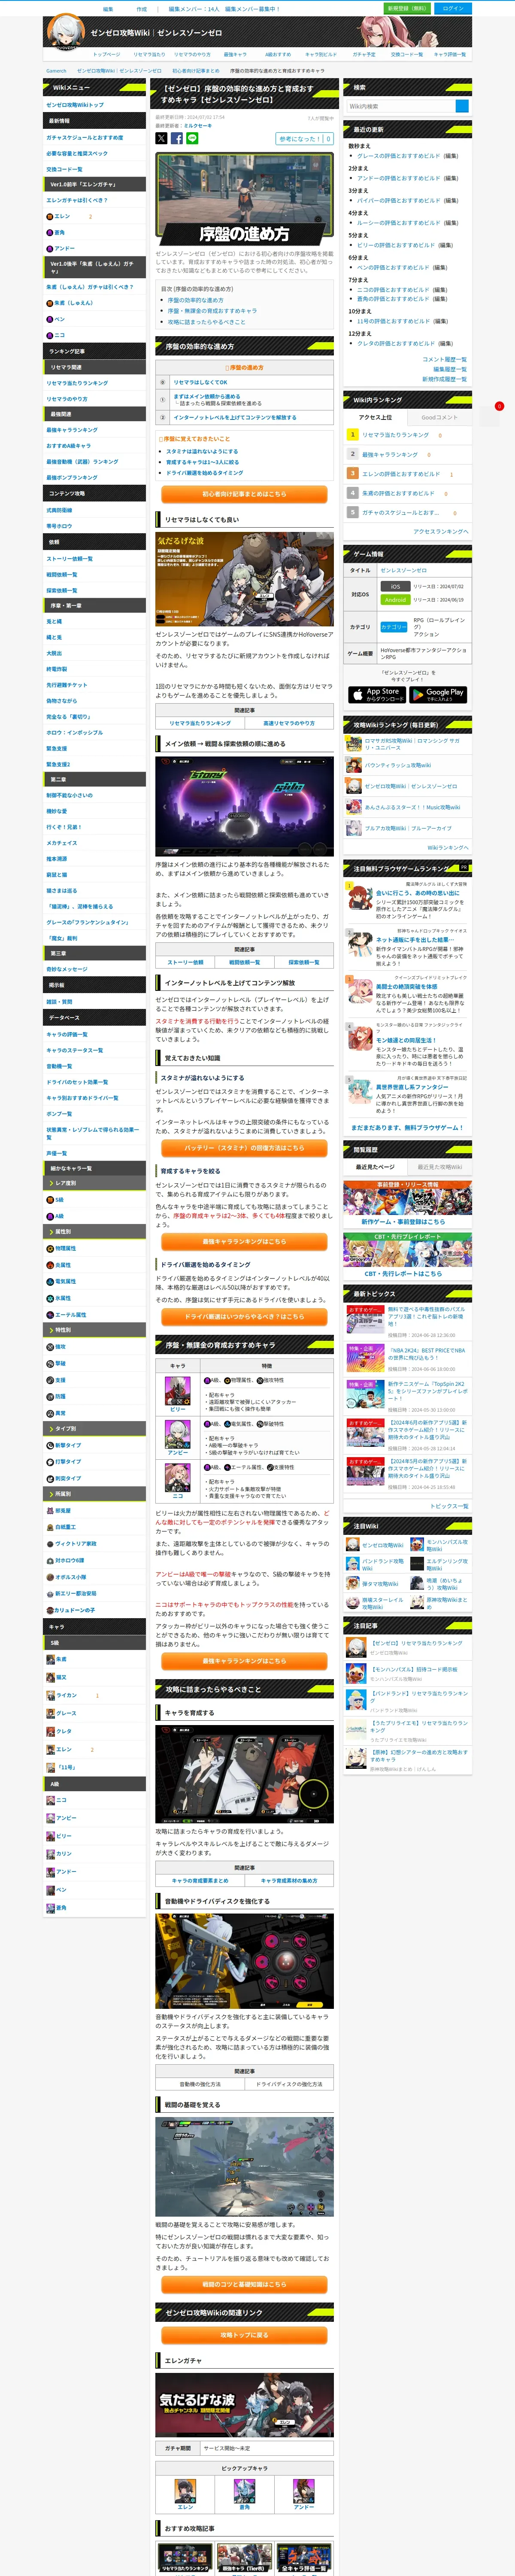Open ガチャ予定 in top navigation
Screen dimensions: 515x2576
coord(364,54)
